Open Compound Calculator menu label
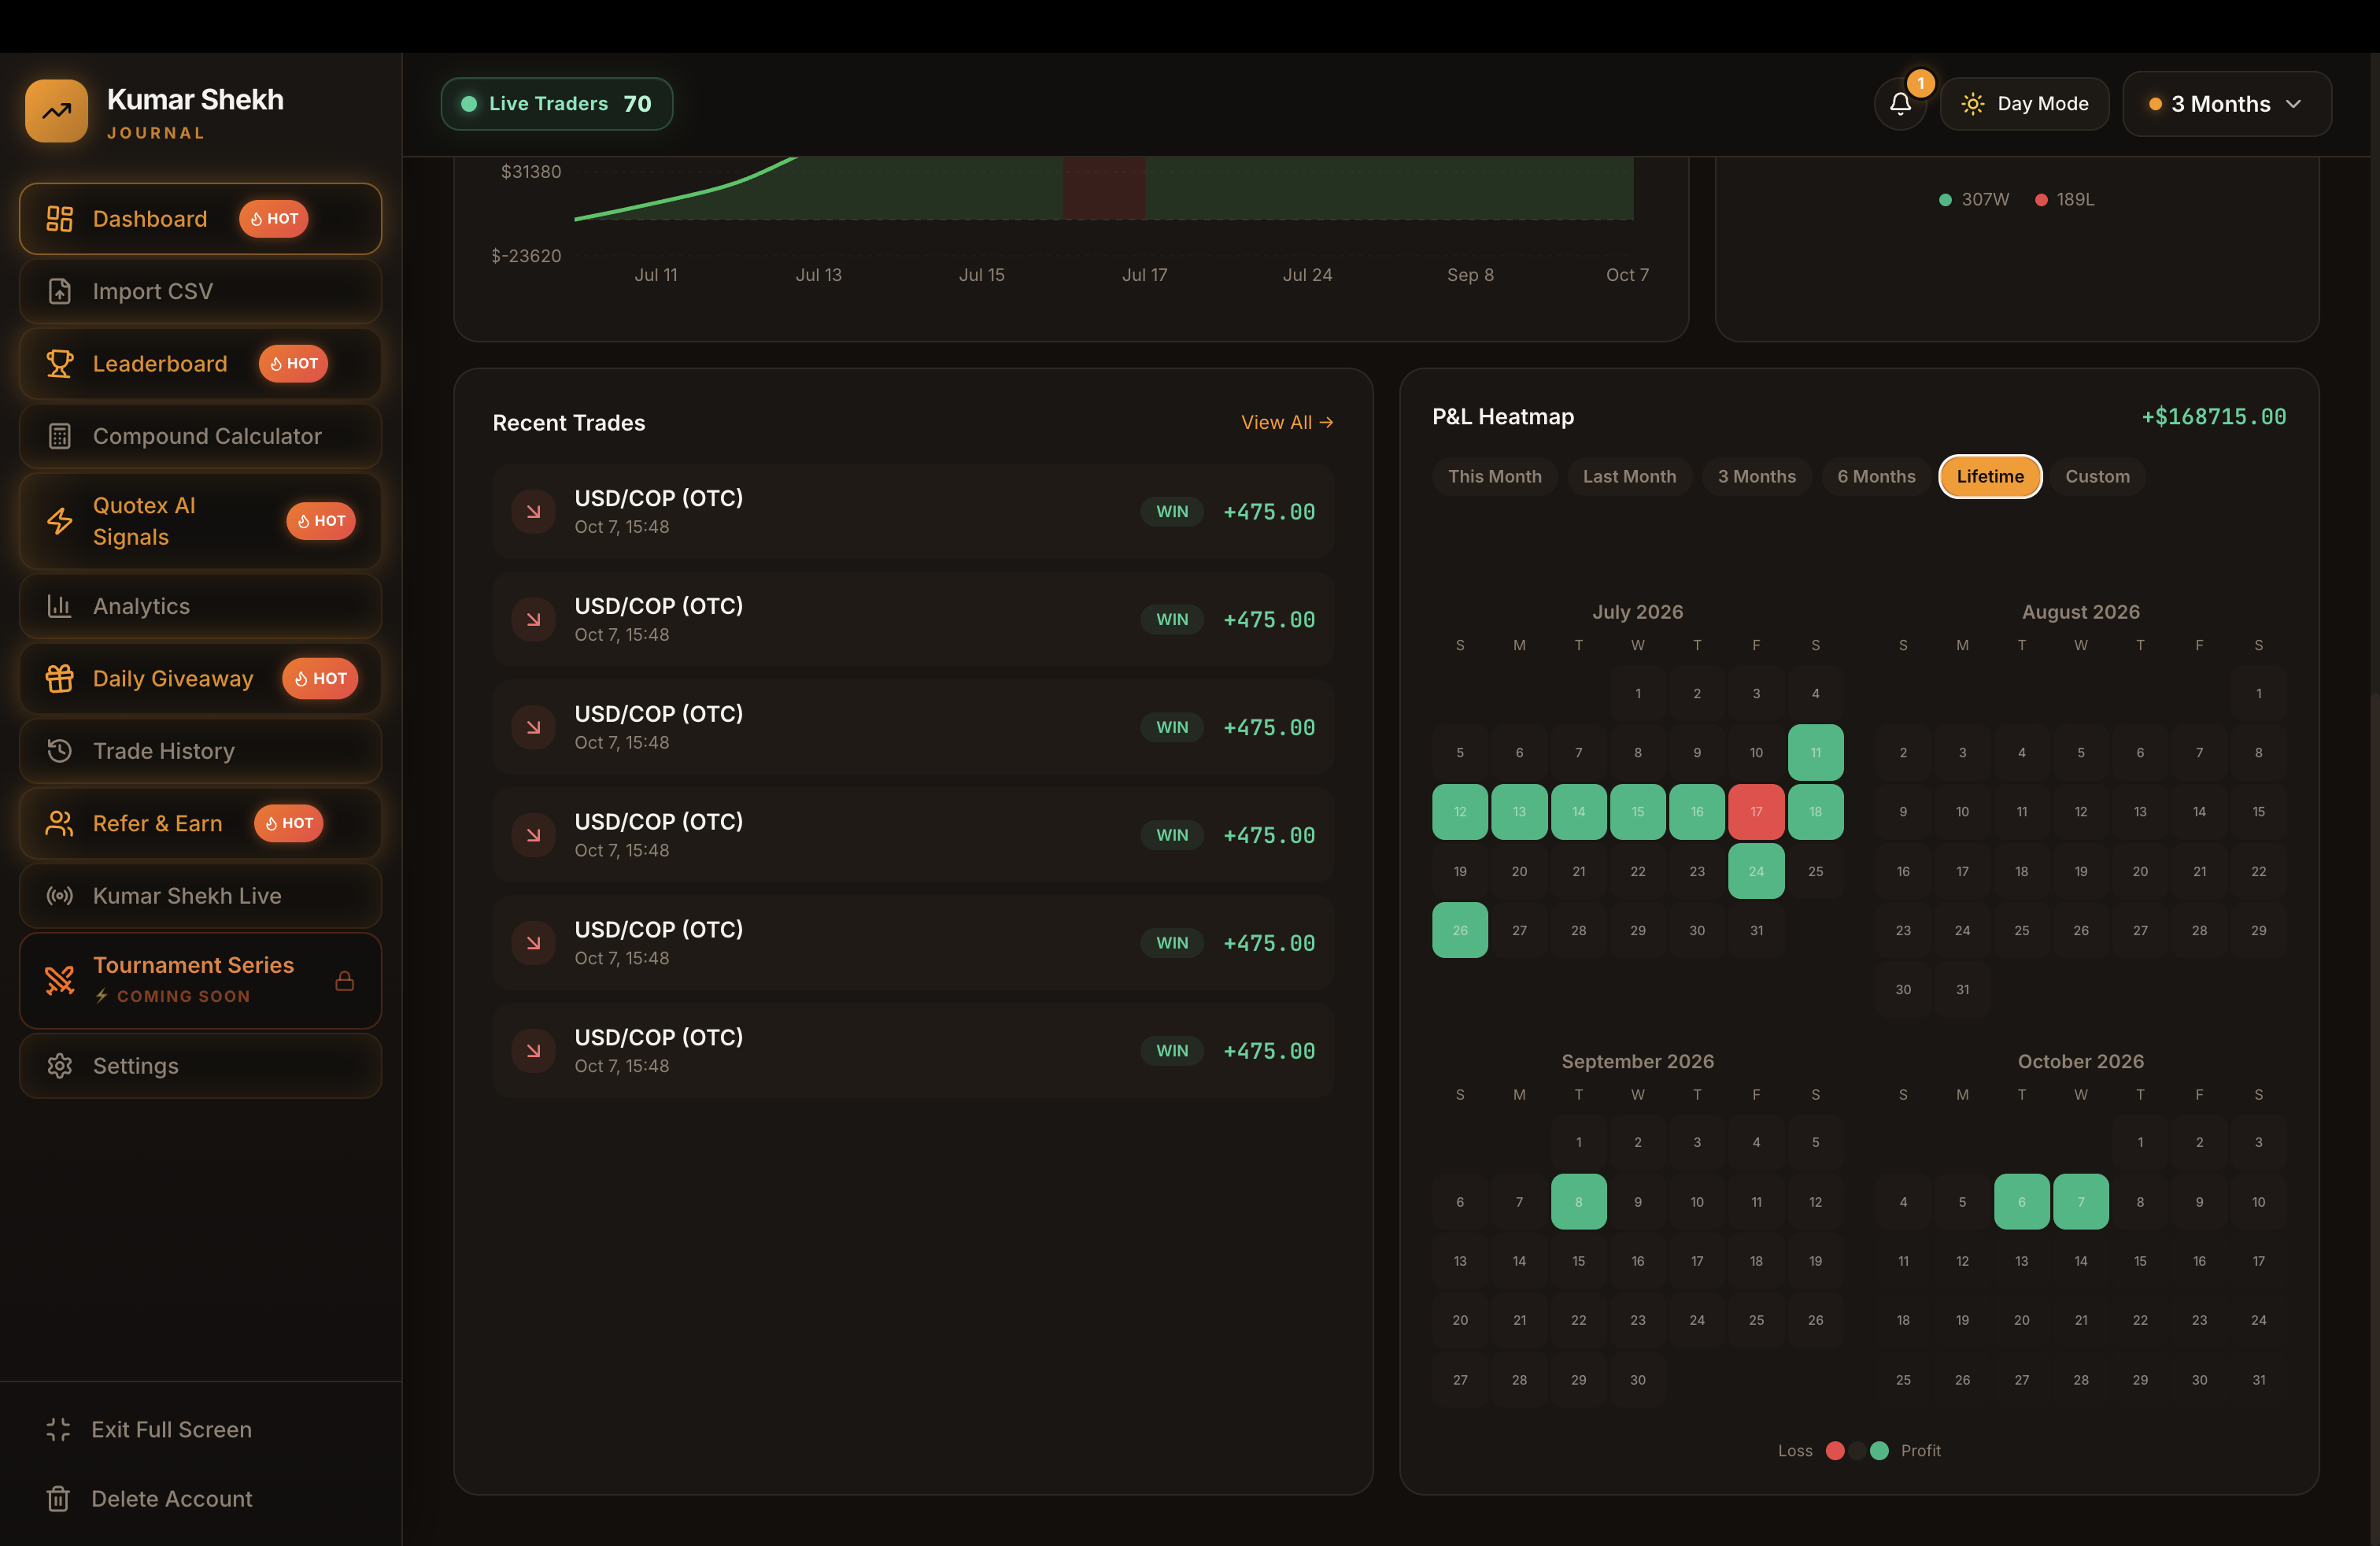Viewport: 2380px width, 1546px height. (x=207, y=436)
